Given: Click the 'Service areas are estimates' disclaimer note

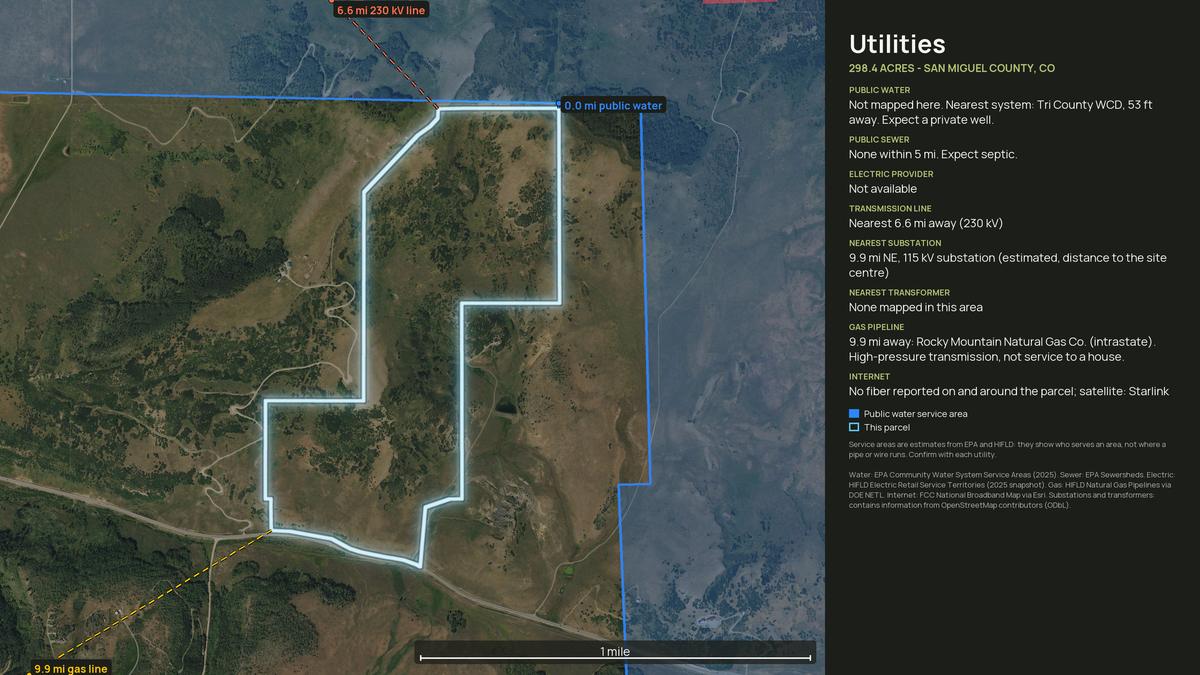Looking at the screenshot, I should click(x=1007, y=449).
